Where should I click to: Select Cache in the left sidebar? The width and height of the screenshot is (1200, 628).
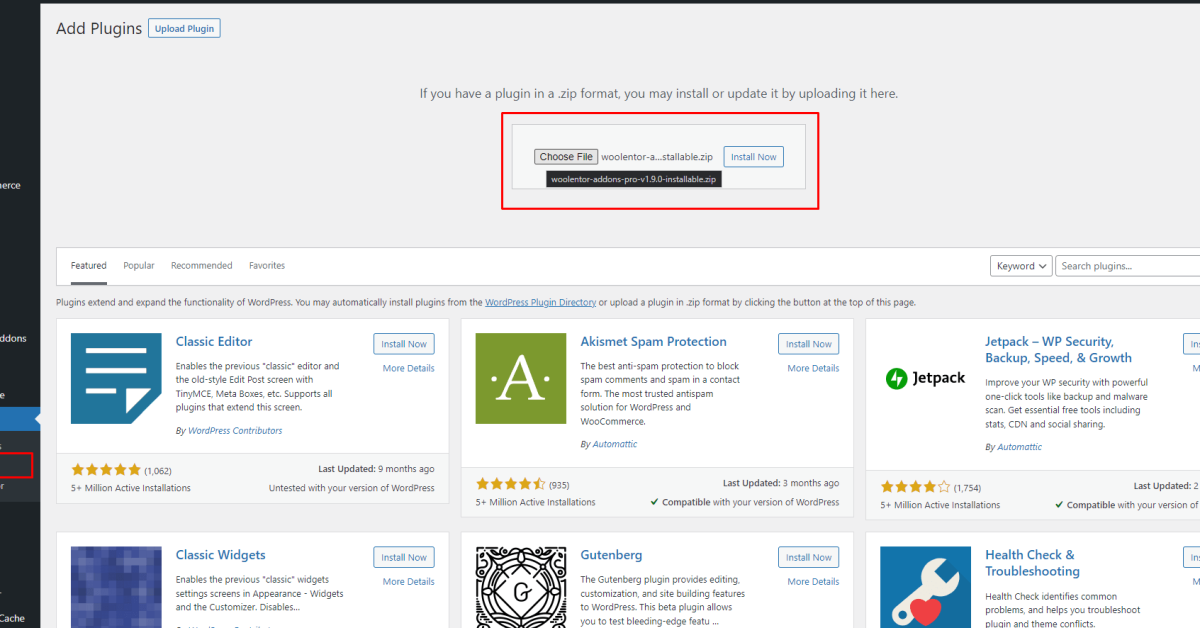tap(14, 617)
